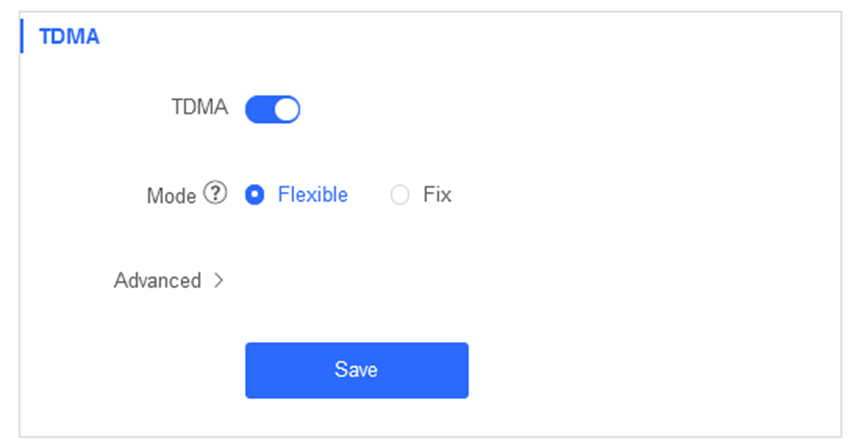Screen dimensions: 850x444
Task: Click the Flexible mode text label
Action: click(x=313, y=195)
